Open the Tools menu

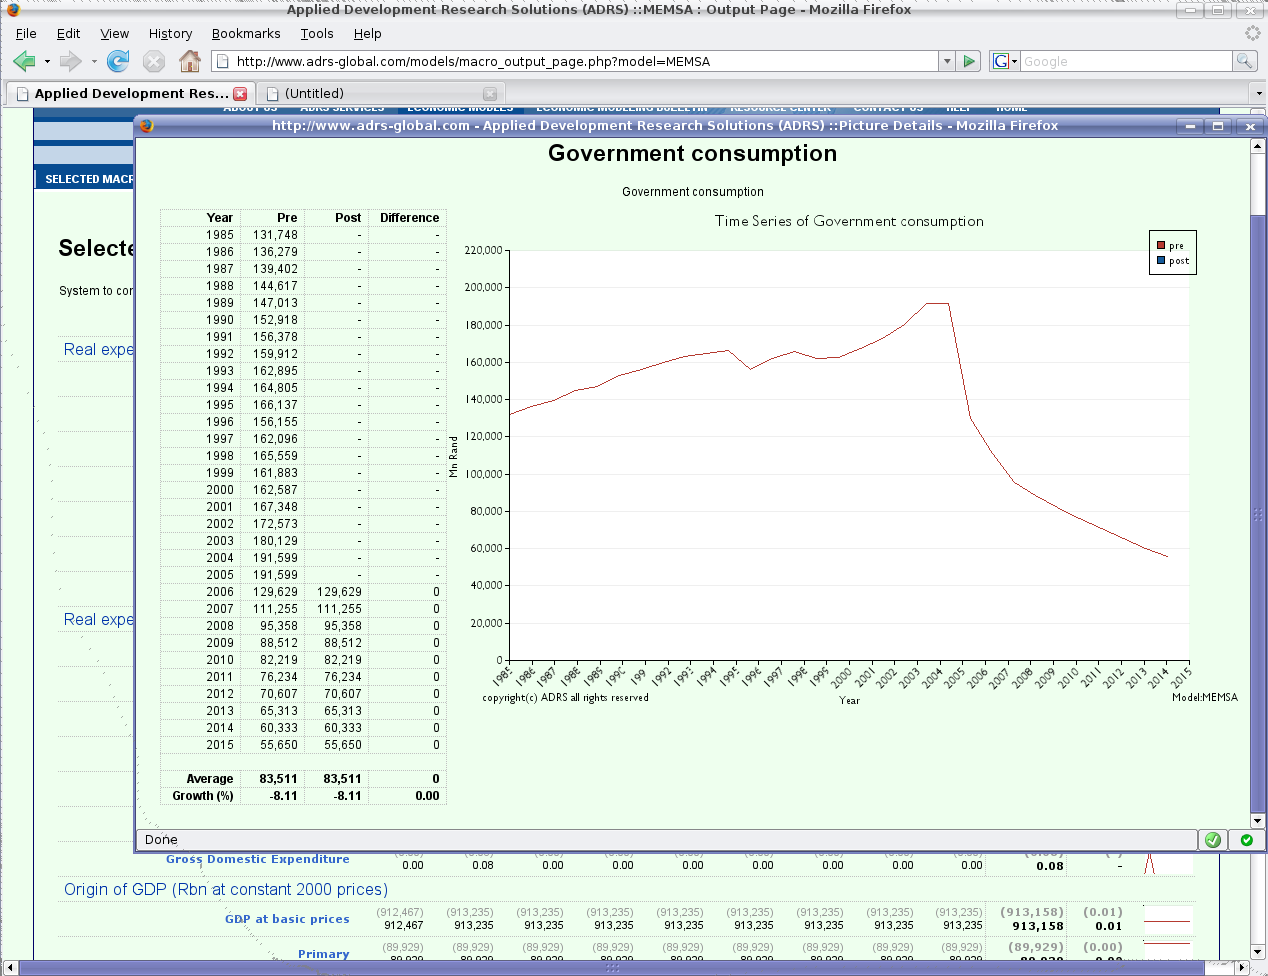pyautogui.click(x=317, y=34)
